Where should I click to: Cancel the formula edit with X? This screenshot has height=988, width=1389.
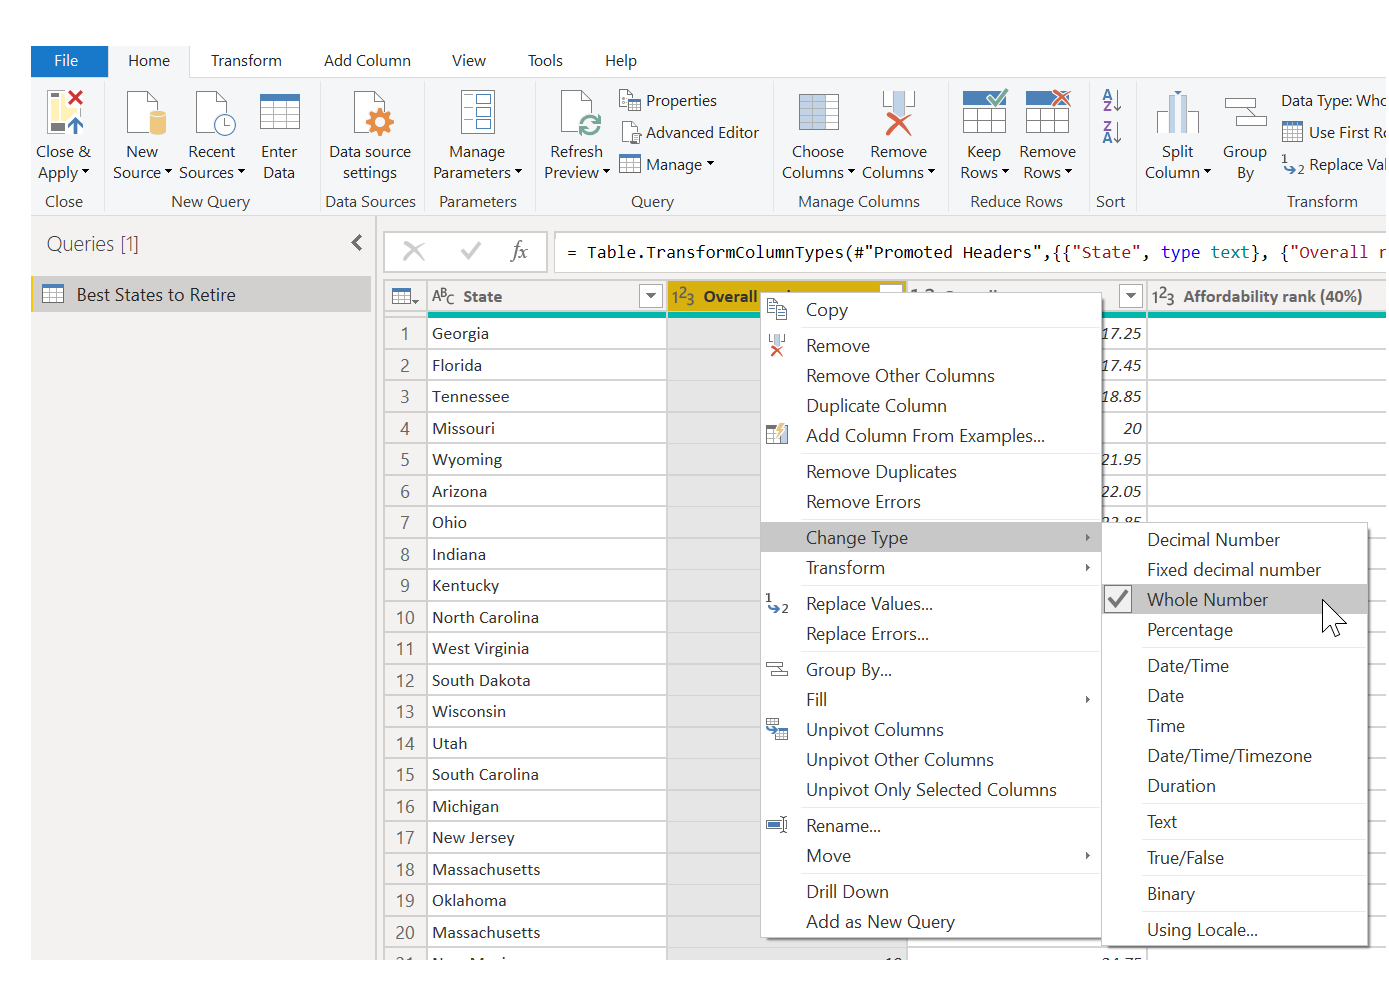coord(414,252)
